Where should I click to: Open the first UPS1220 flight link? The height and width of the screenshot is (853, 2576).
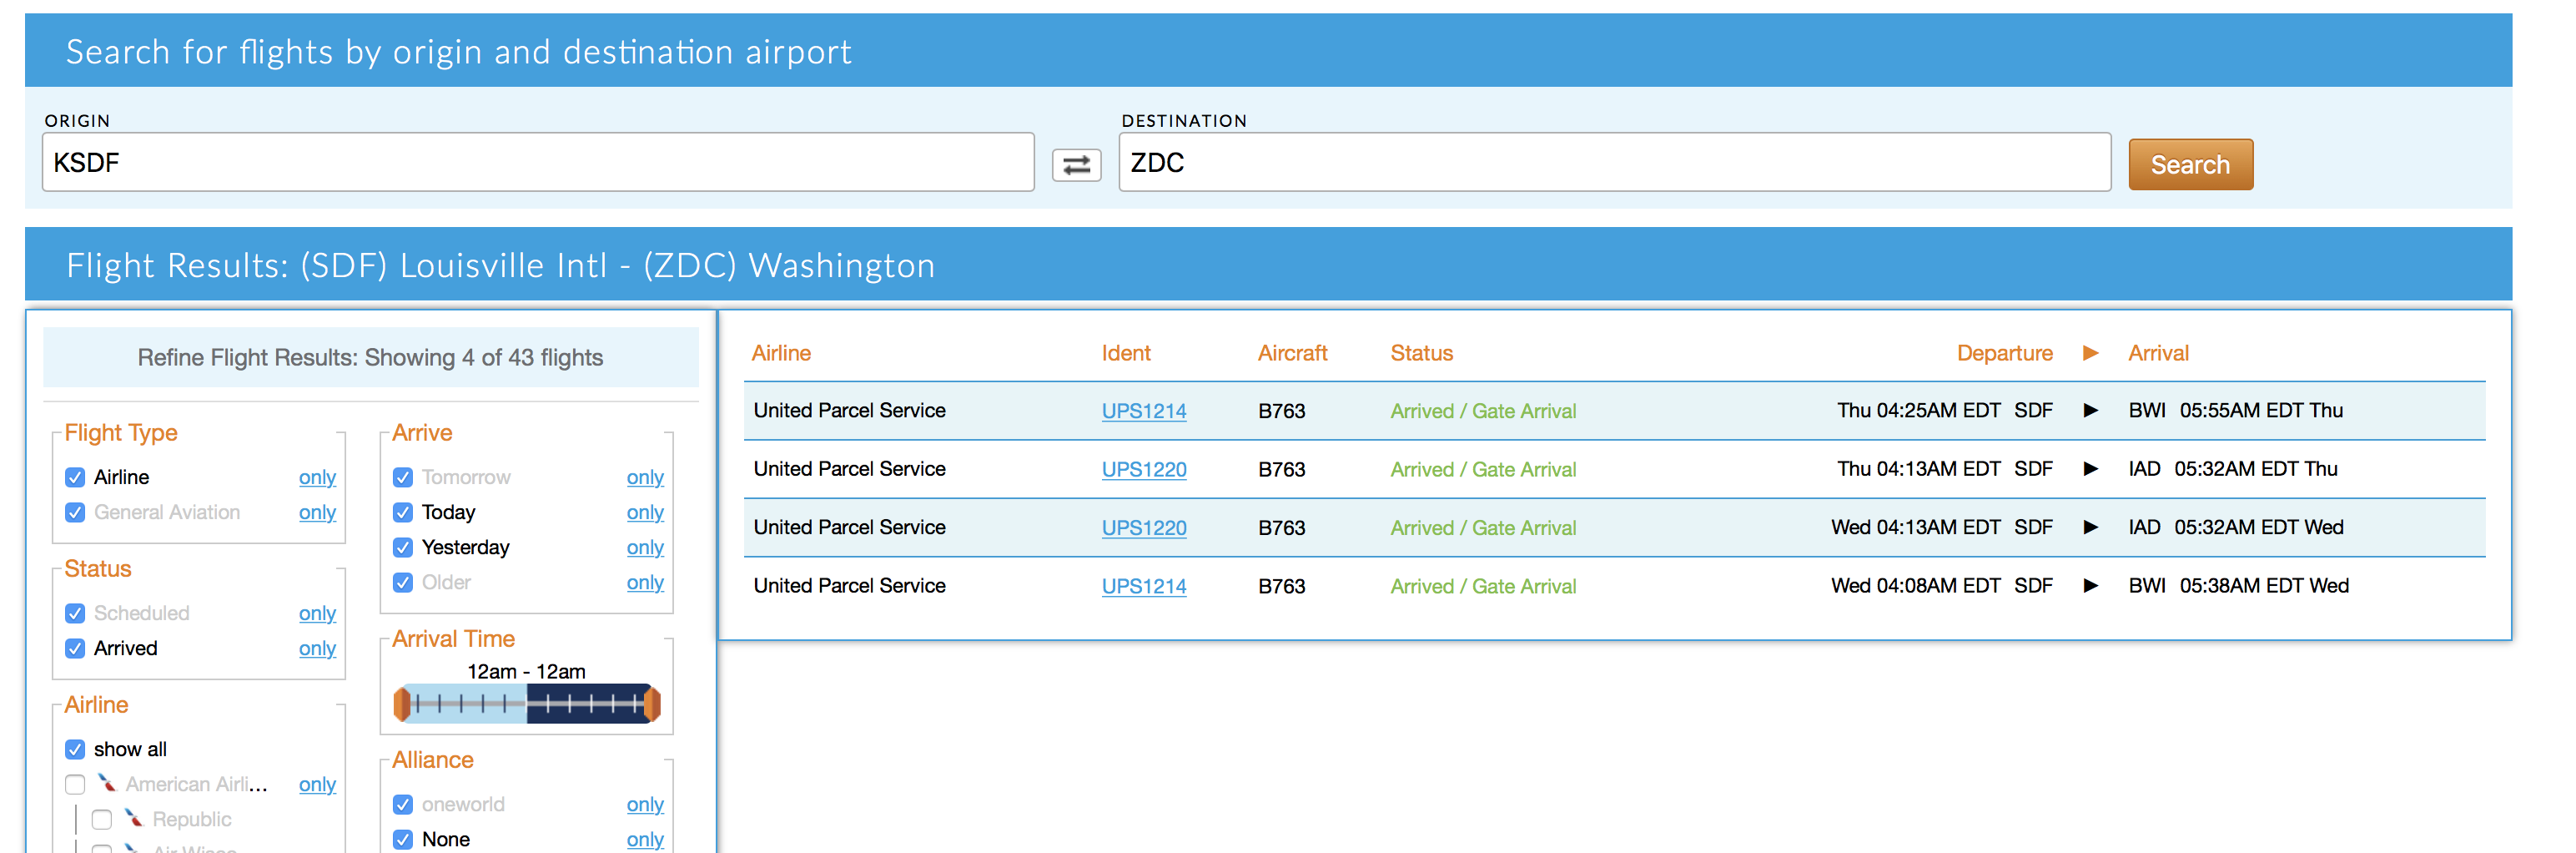click(x=1143, y=469)
